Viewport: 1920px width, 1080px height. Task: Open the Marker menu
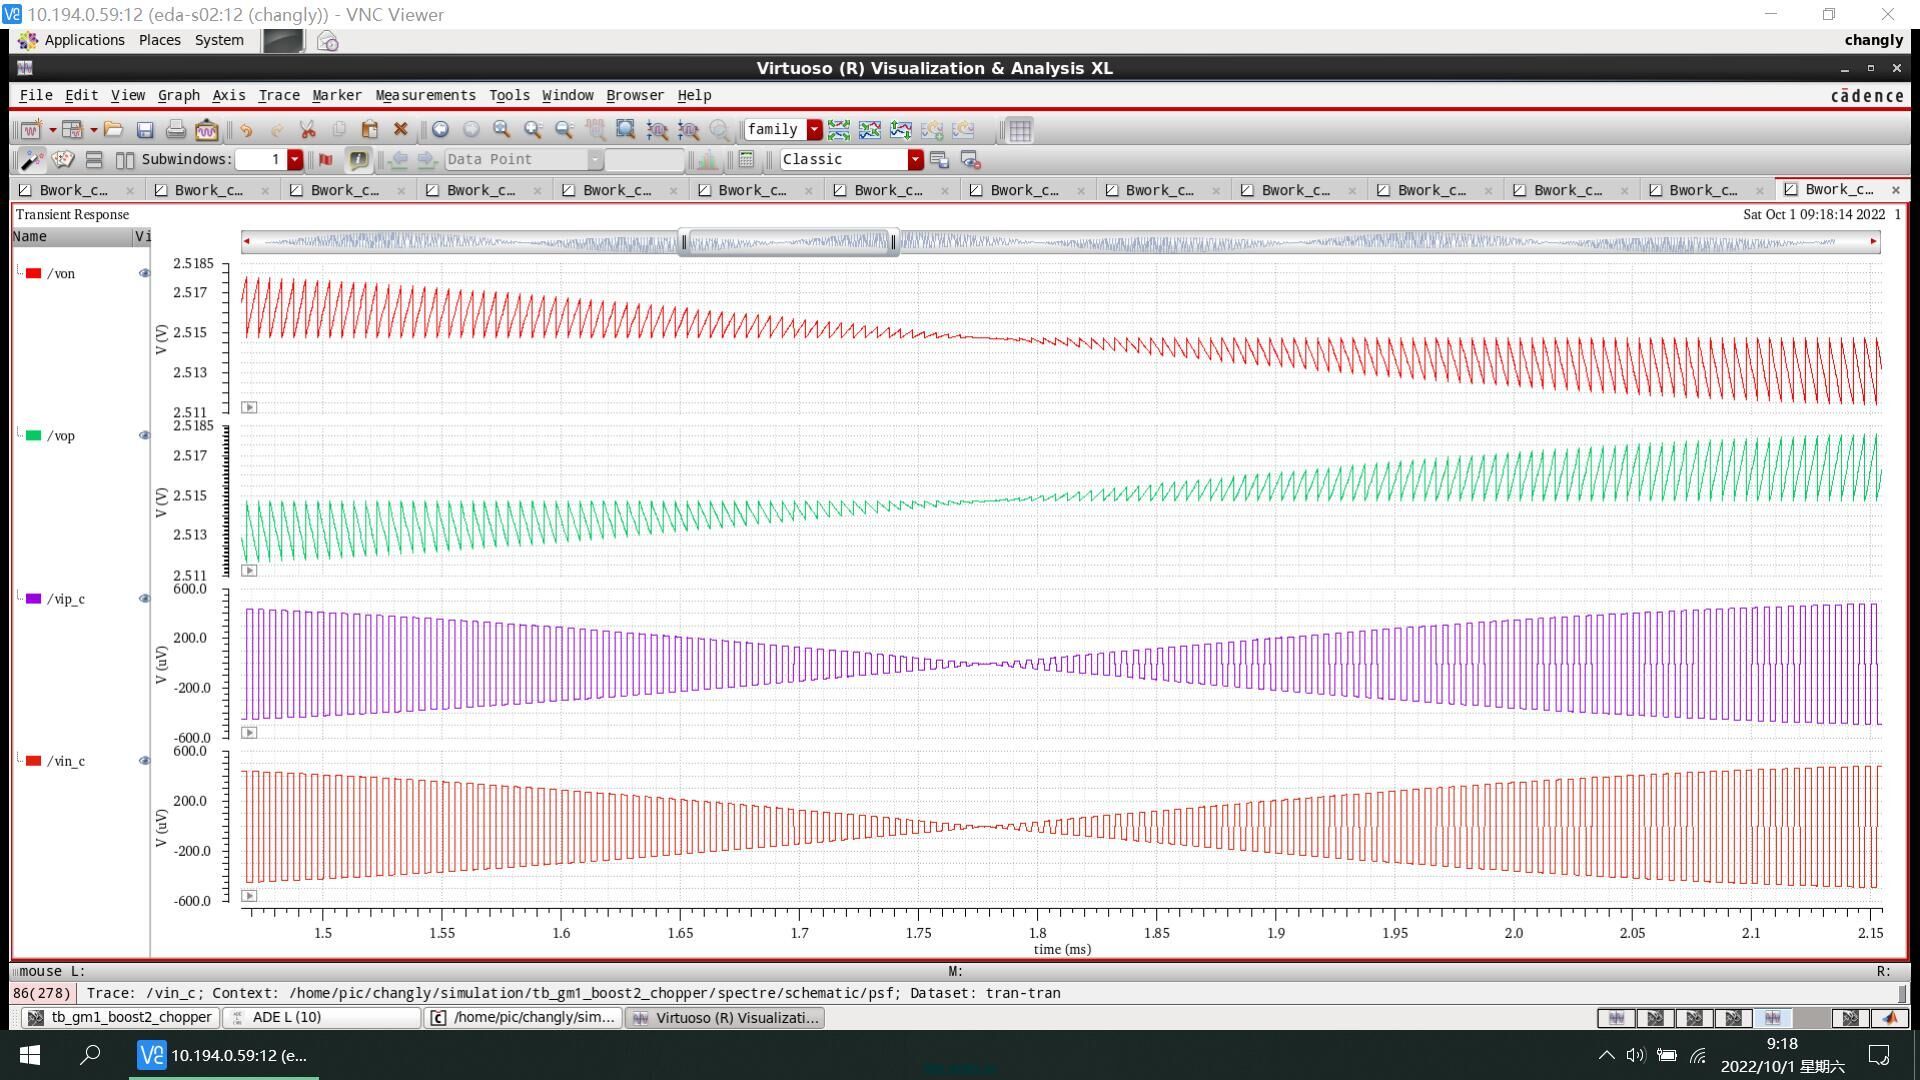[x=337, y=95]
